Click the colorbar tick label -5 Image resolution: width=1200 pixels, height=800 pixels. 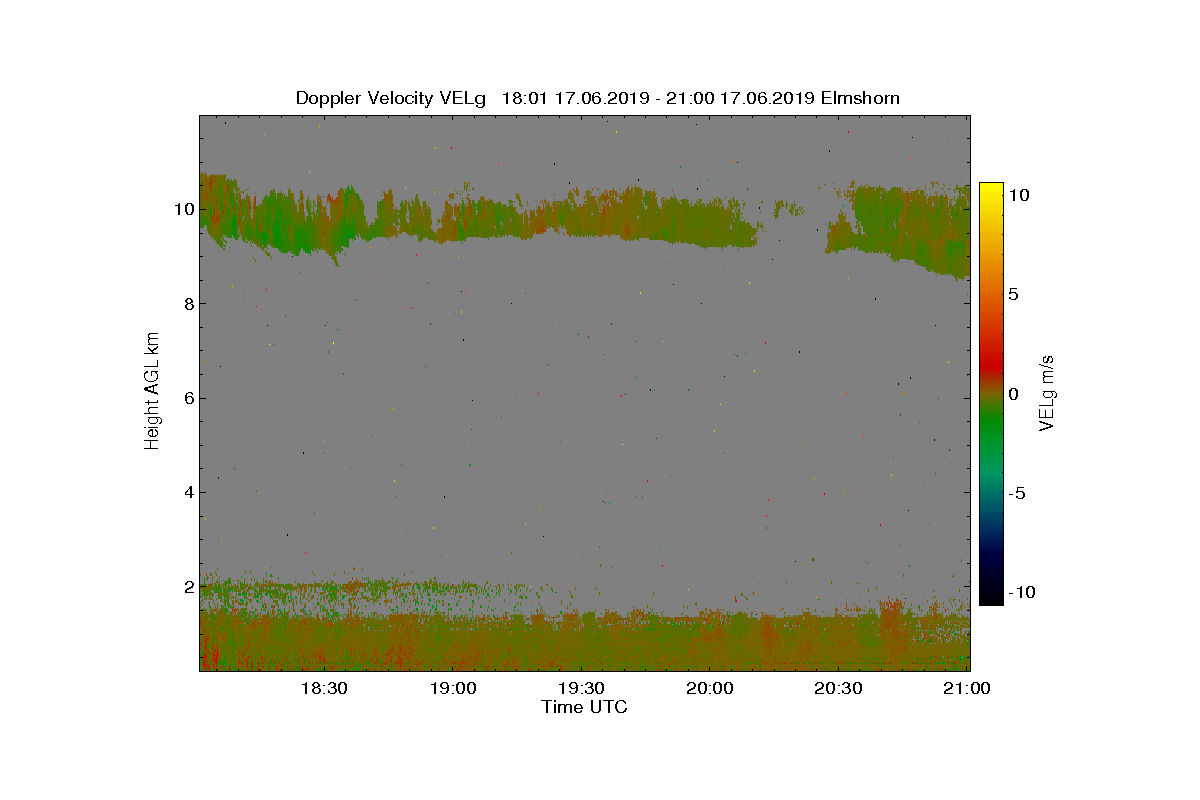pos(1016,493)
